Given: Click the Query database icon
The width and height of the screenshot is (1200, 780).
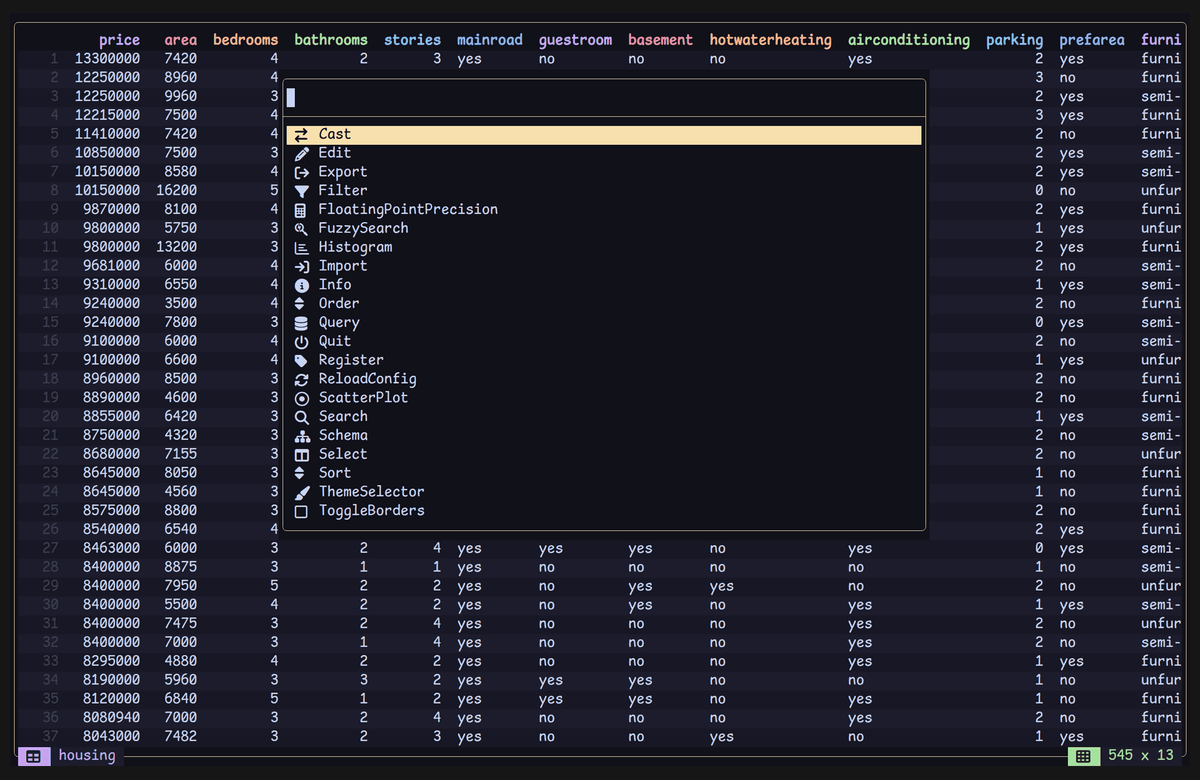Looking at the screenshot, I should tap(301, 323).
